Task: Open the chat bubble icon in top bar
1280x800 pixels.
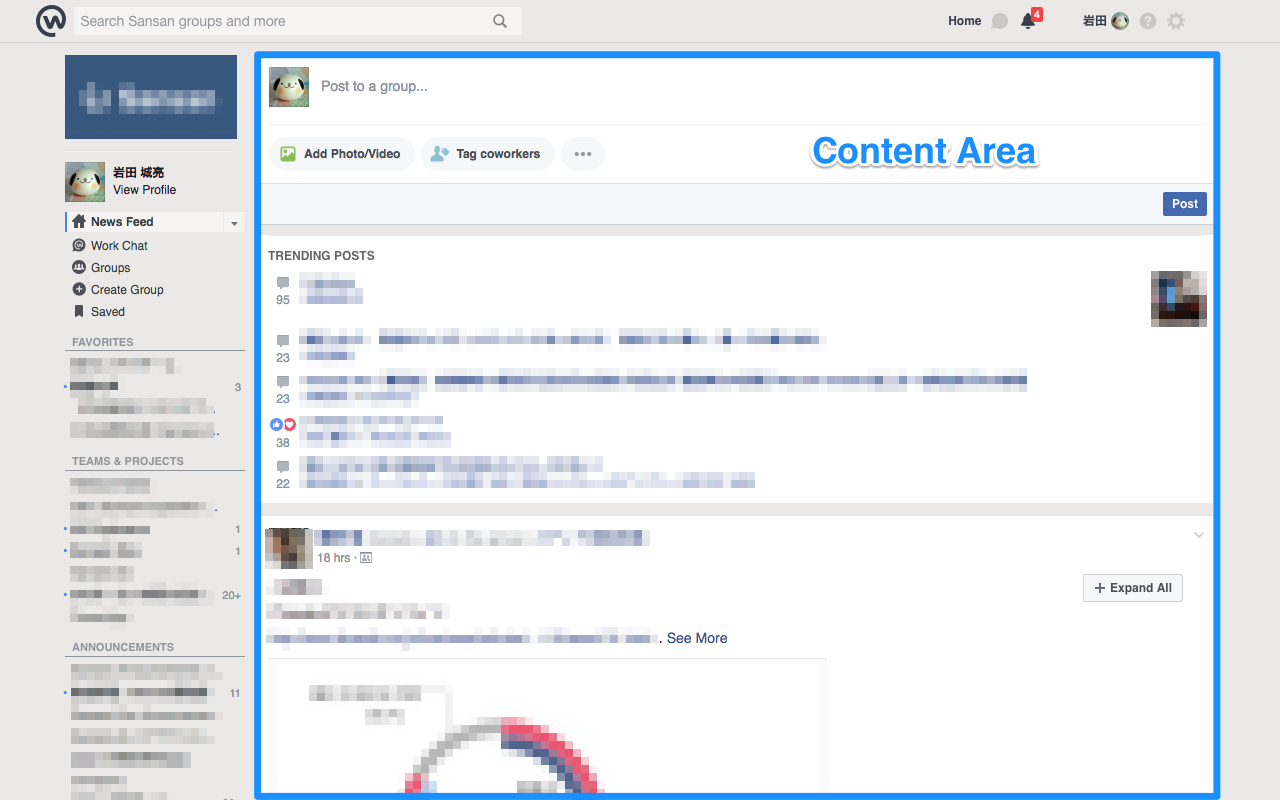Action: [1000, 21]
